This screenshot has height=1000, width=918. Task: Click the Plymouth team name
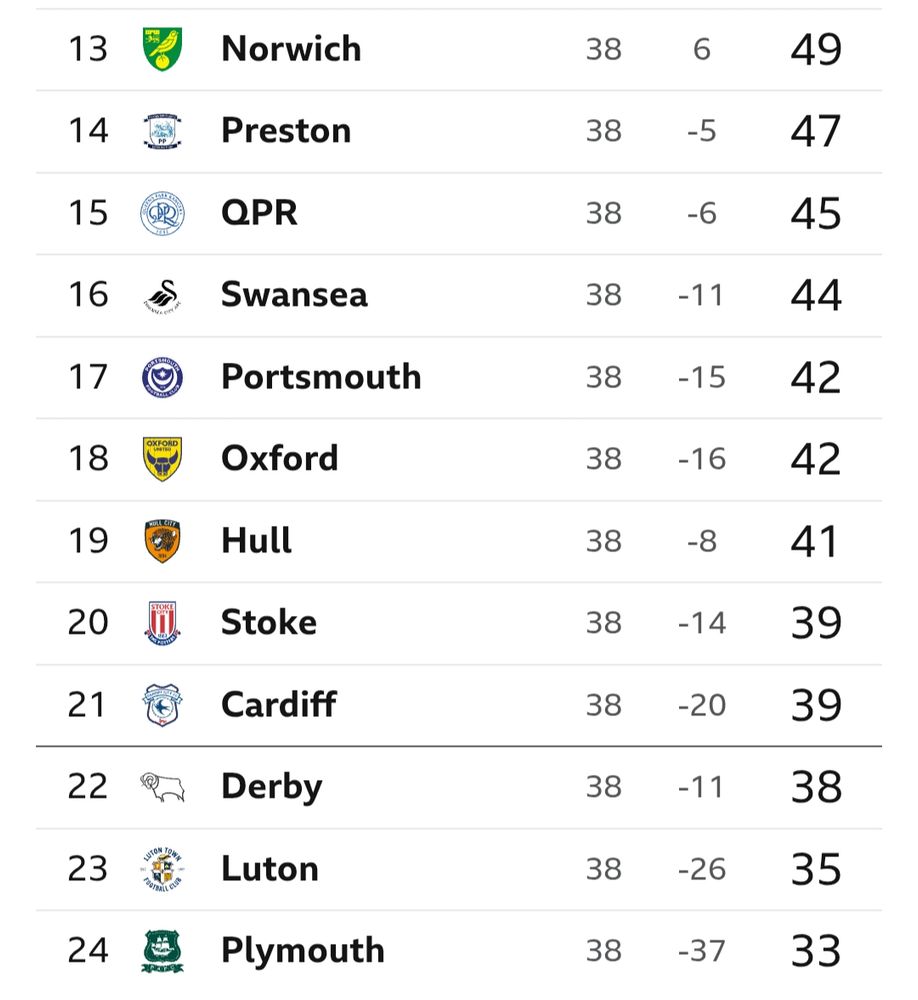pos(302,951)
